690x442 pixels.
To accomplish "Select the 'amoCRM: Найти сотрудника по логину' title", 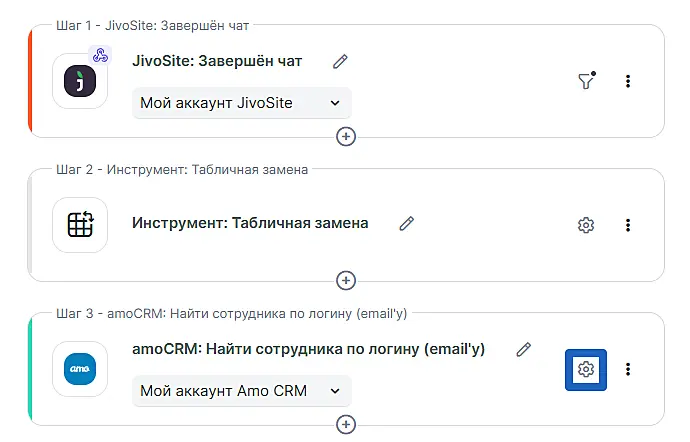I will coord(308,349).
